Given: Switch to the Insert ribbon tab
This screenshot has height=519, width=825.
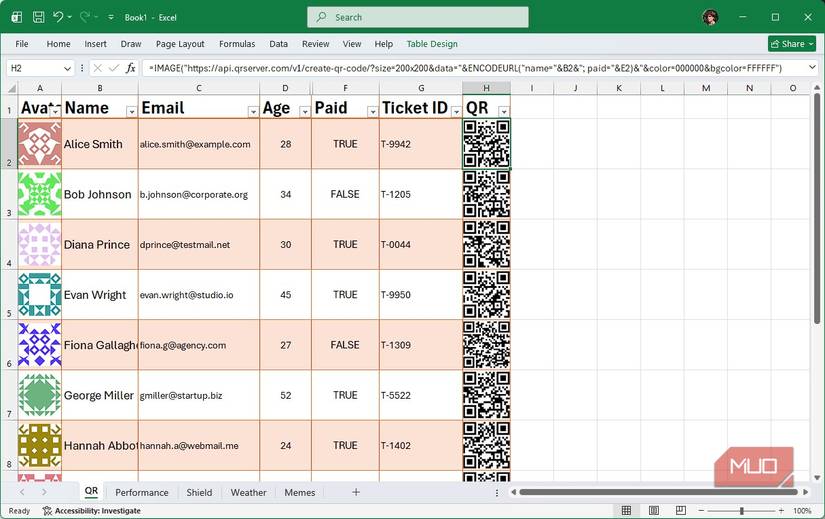Looking at the screenshot, I should (95, 44).
